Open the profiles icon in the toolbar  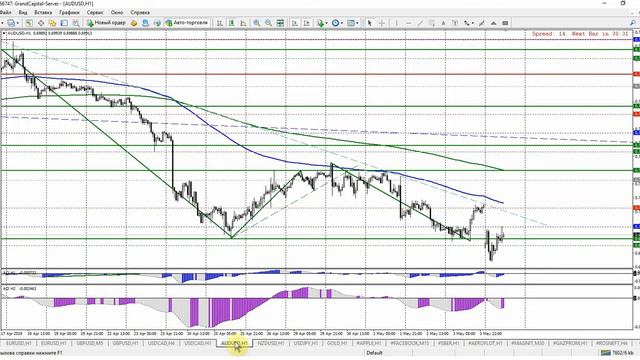pyautogui.click(x=11, y=23)
